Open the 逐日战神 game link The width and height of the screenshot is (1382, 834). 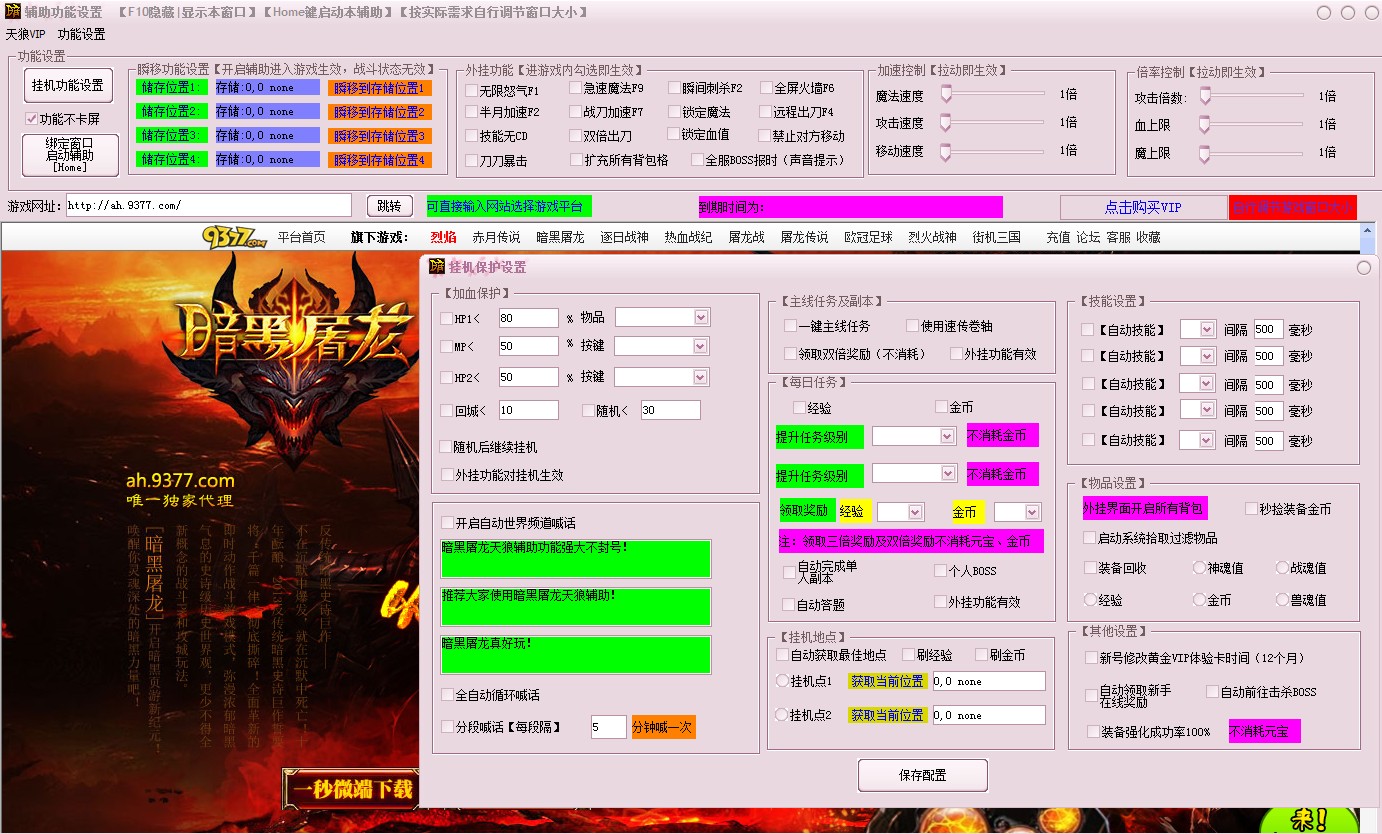click(x=624, y=237)
